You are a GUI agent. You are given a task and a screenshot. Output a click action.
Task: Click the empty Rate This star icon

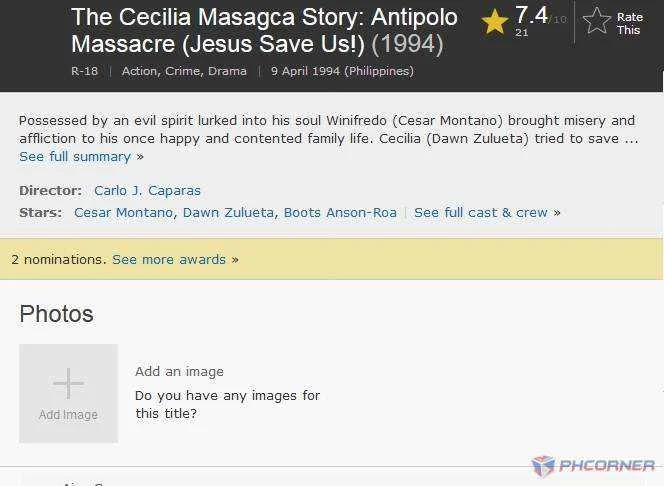[x=597, y=20]
